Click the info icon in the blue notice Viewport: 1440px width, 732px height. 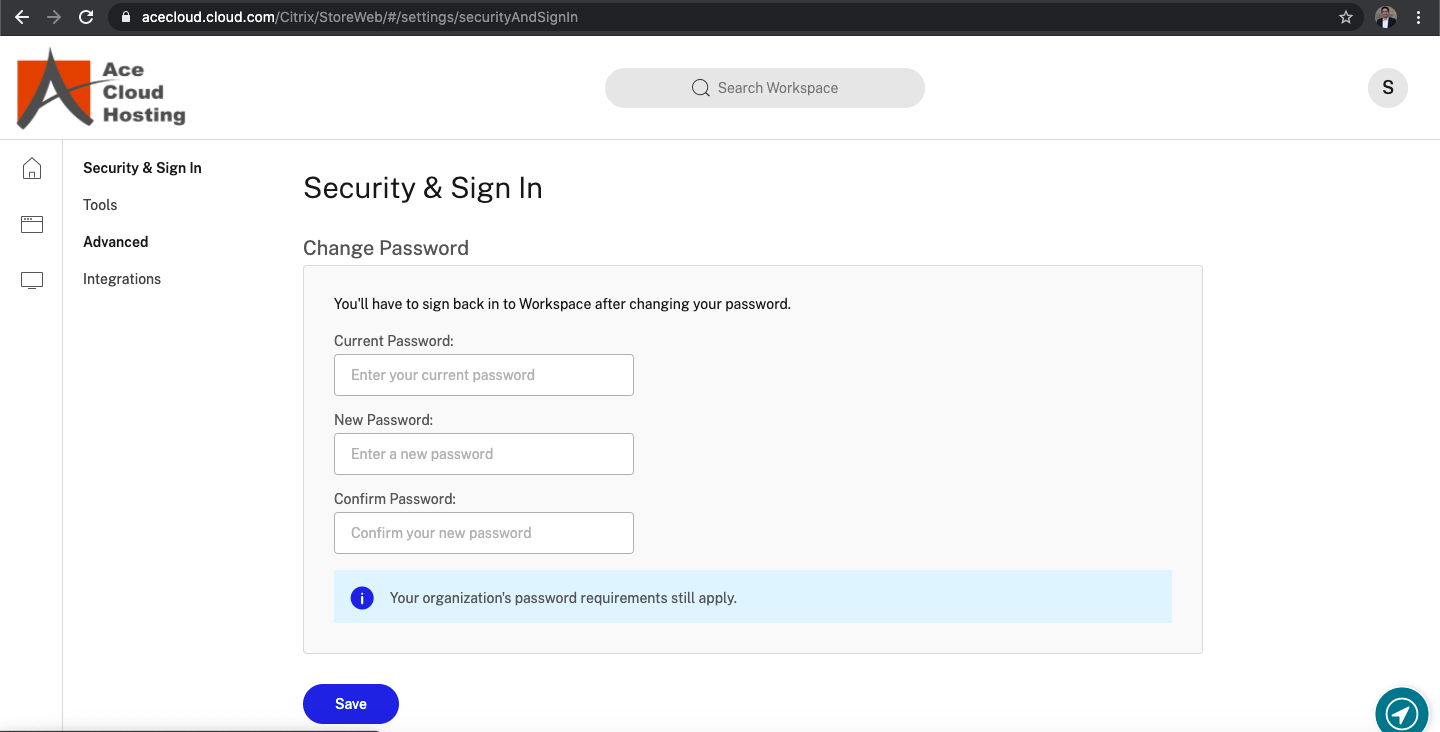(x=361, y=597)
